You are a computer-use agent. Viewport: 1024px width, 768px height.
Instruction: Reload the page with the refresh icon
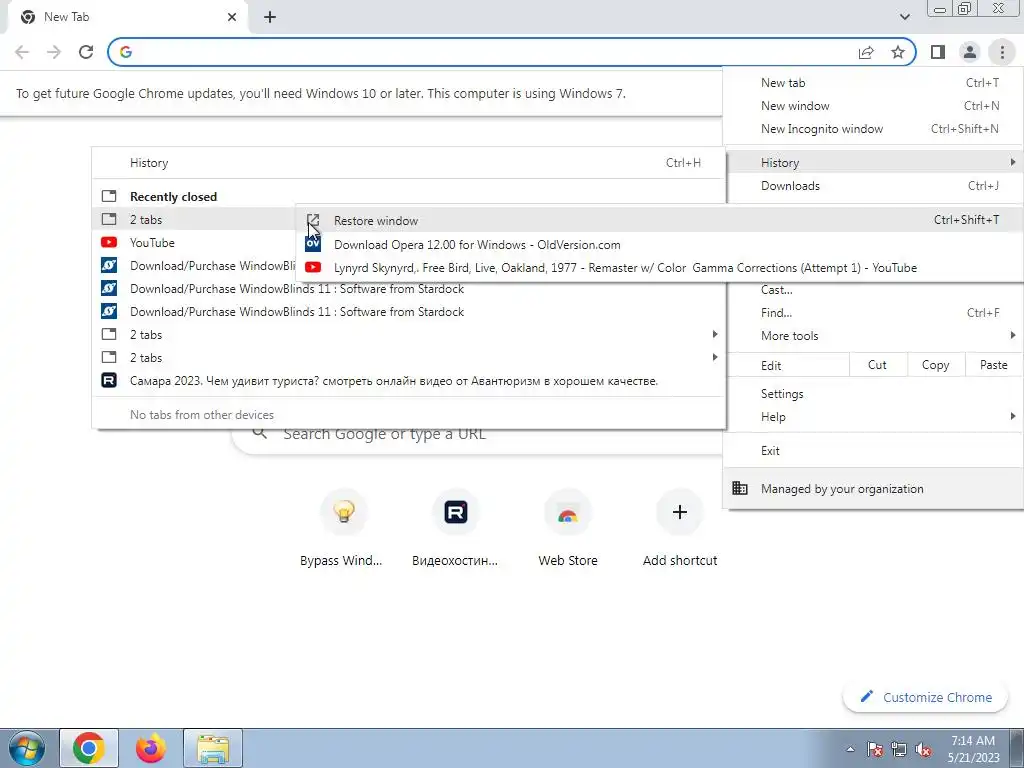86,52
